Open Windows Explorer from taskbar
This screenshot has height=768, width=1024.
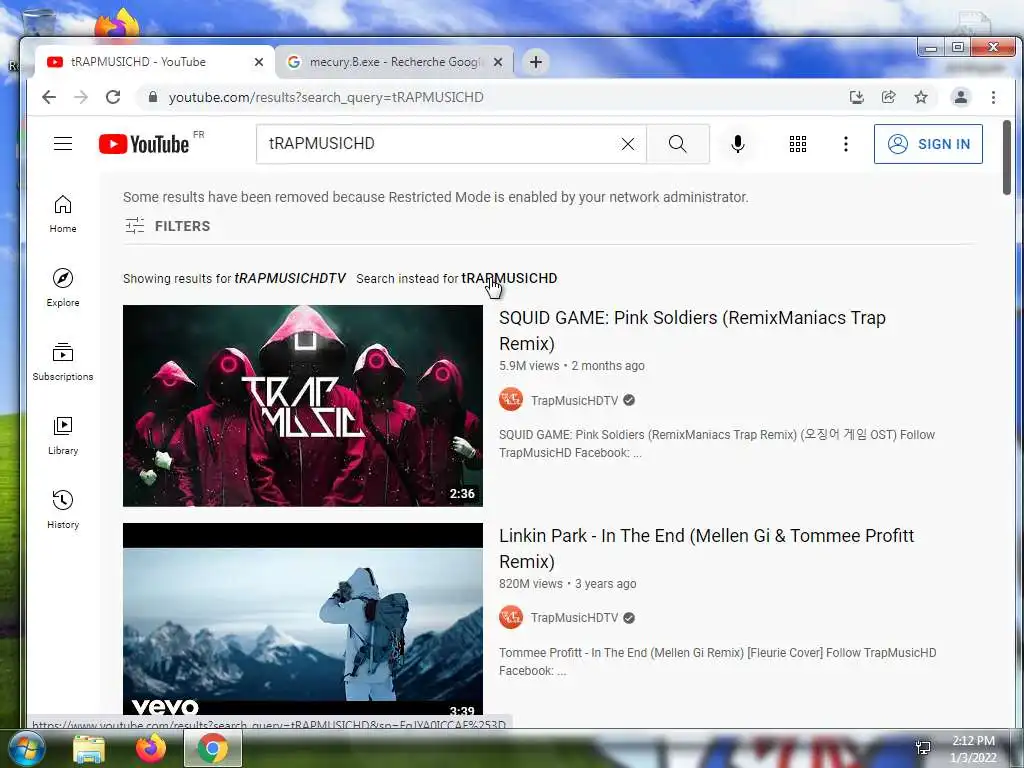(89, 748)
